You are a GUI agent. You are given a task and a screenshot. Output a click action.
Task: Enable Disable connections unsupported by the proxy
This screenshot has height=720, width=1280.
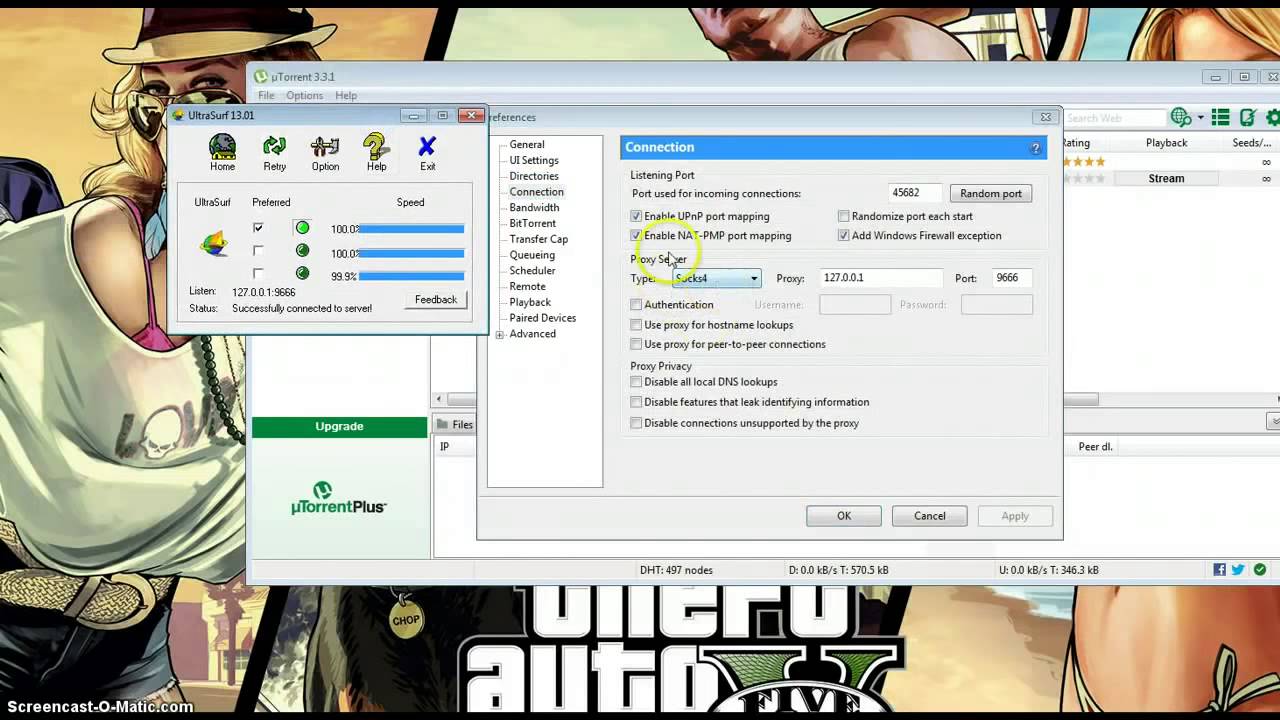(x=636, y=423)
